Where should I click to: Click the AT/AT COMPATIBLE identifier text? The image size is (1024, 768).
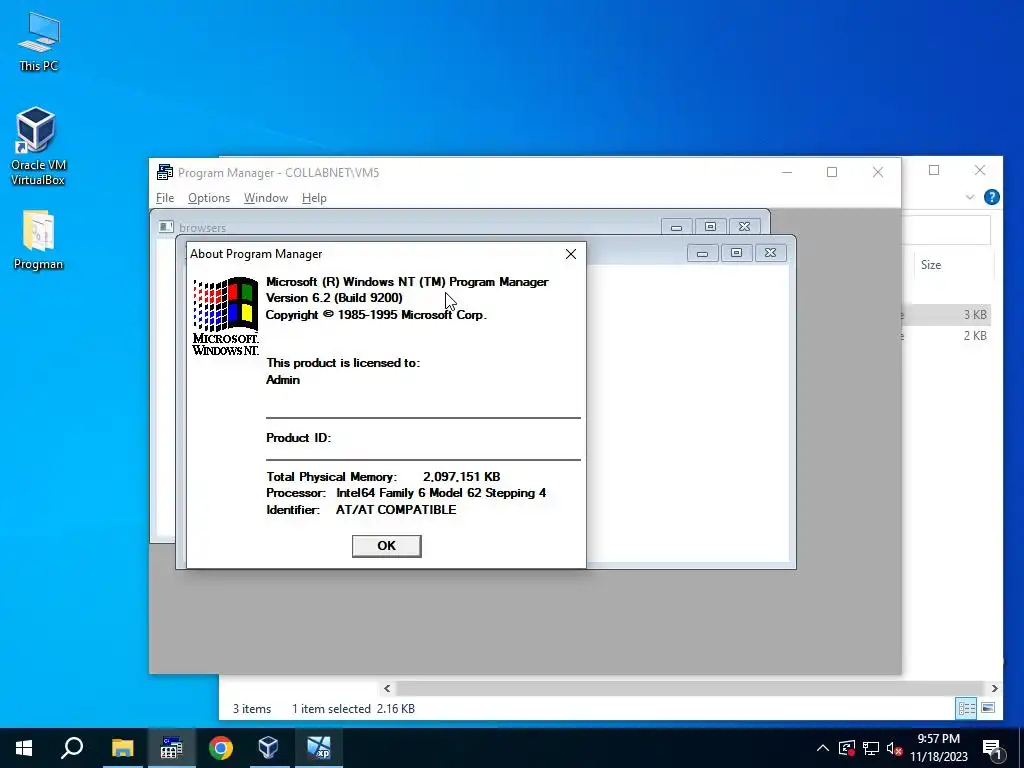[x=396, y=510]
